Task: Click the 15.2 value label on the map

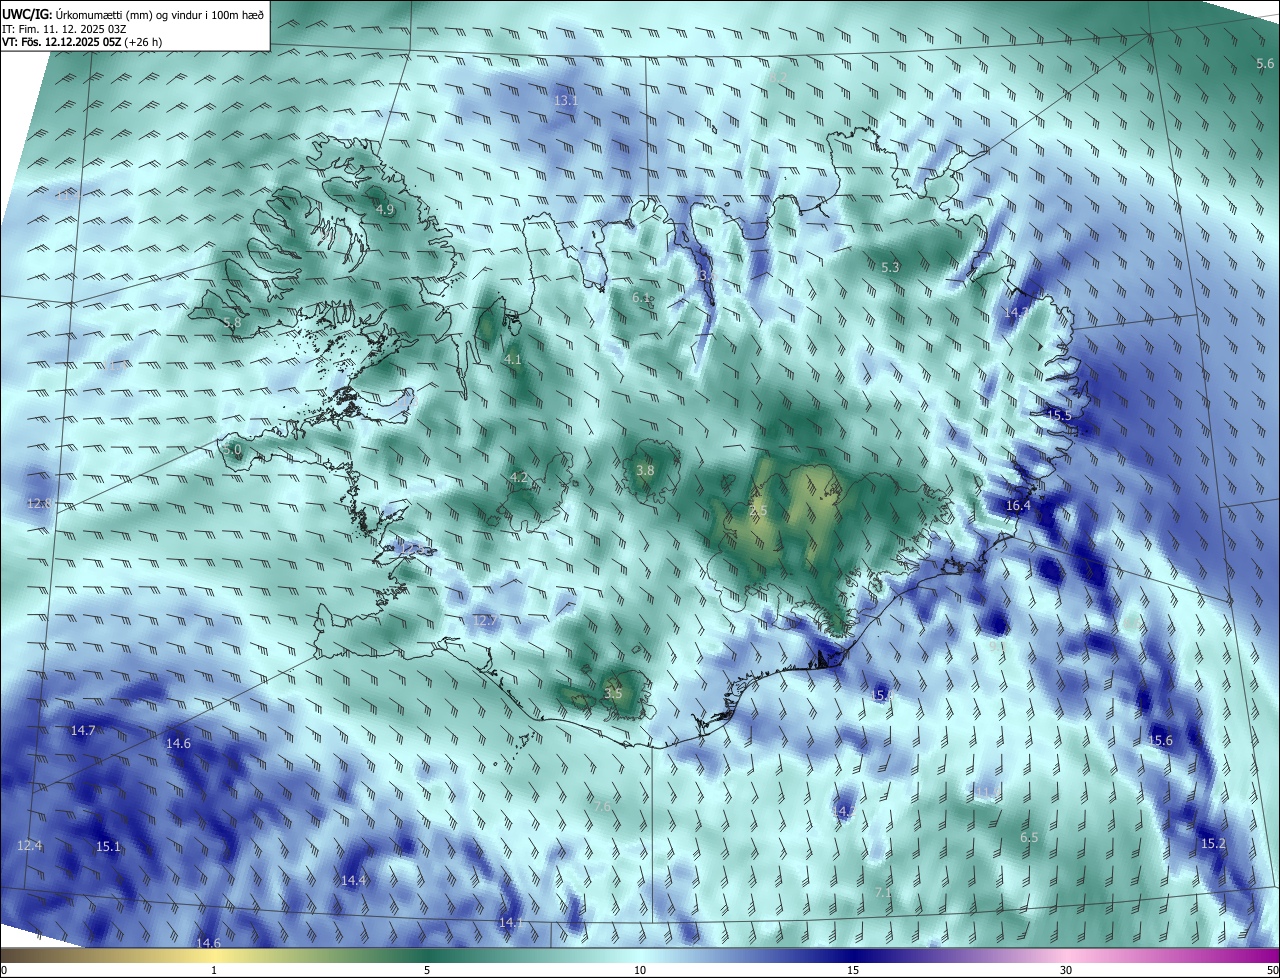Action: pyautogui.click(x=1213, y=844)
